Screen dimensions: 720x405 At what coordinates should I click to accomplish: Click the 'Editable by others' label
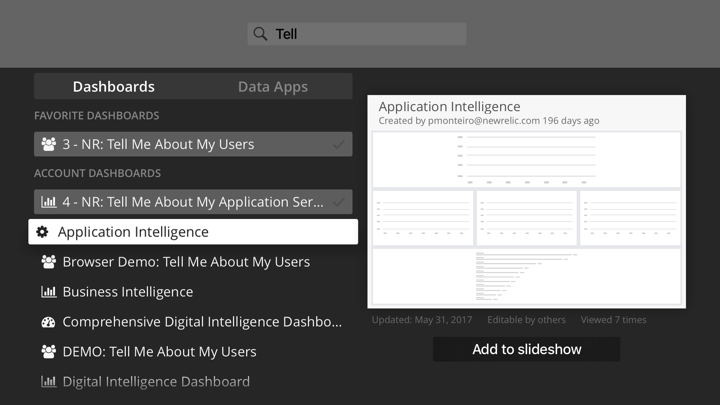click(x=526, y=320)
